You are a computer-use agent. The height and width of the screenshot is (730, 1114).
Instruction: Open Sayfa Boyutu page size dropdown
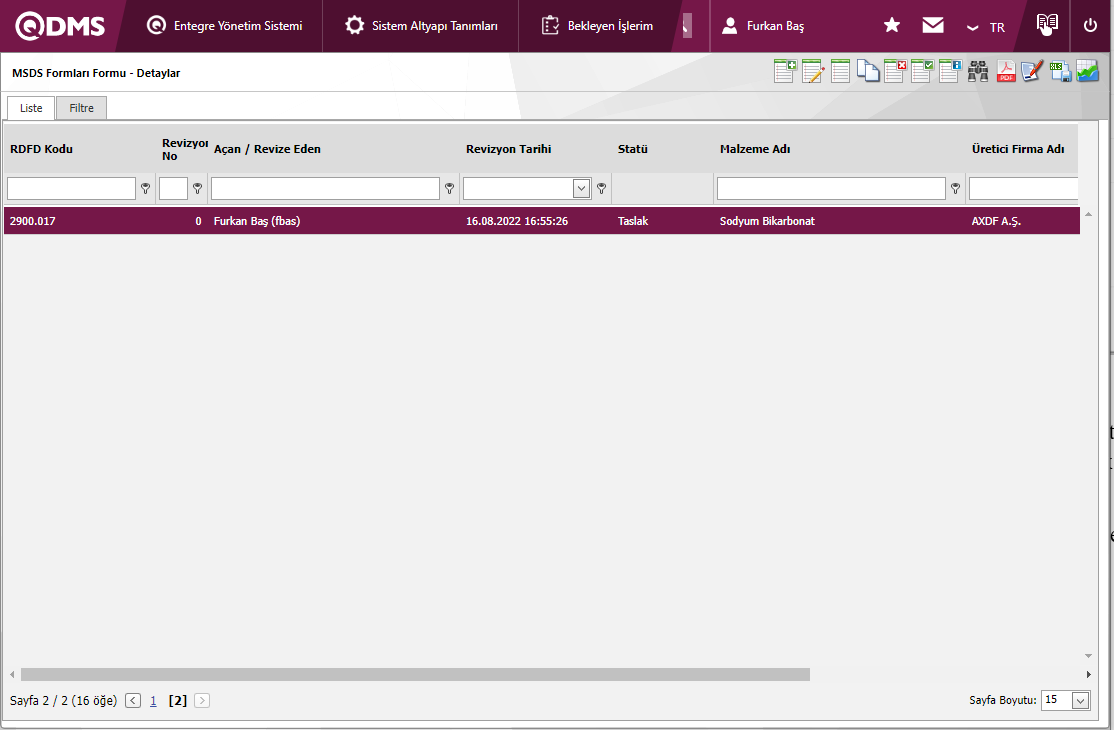(1081, 700)
